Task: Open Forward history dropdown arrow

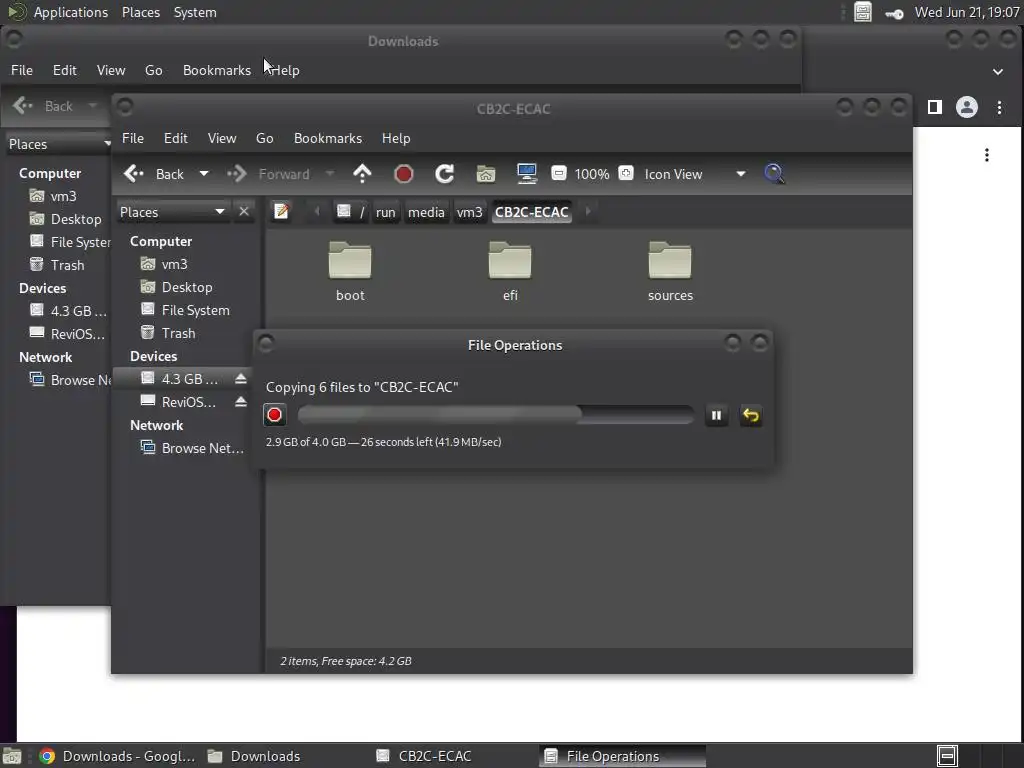Action: pos(330,174)
